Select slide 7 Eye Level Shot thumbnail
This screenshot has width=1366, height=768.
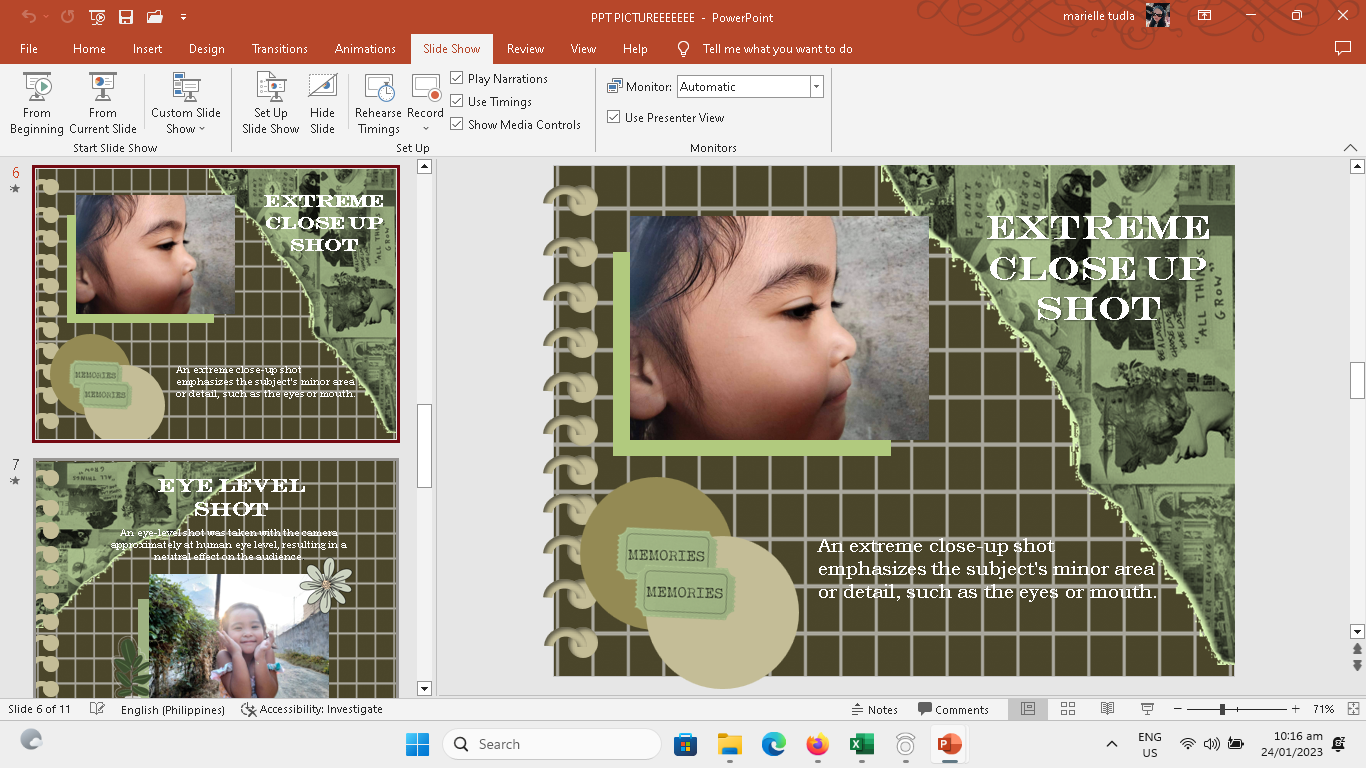click(x=216, y=578)
